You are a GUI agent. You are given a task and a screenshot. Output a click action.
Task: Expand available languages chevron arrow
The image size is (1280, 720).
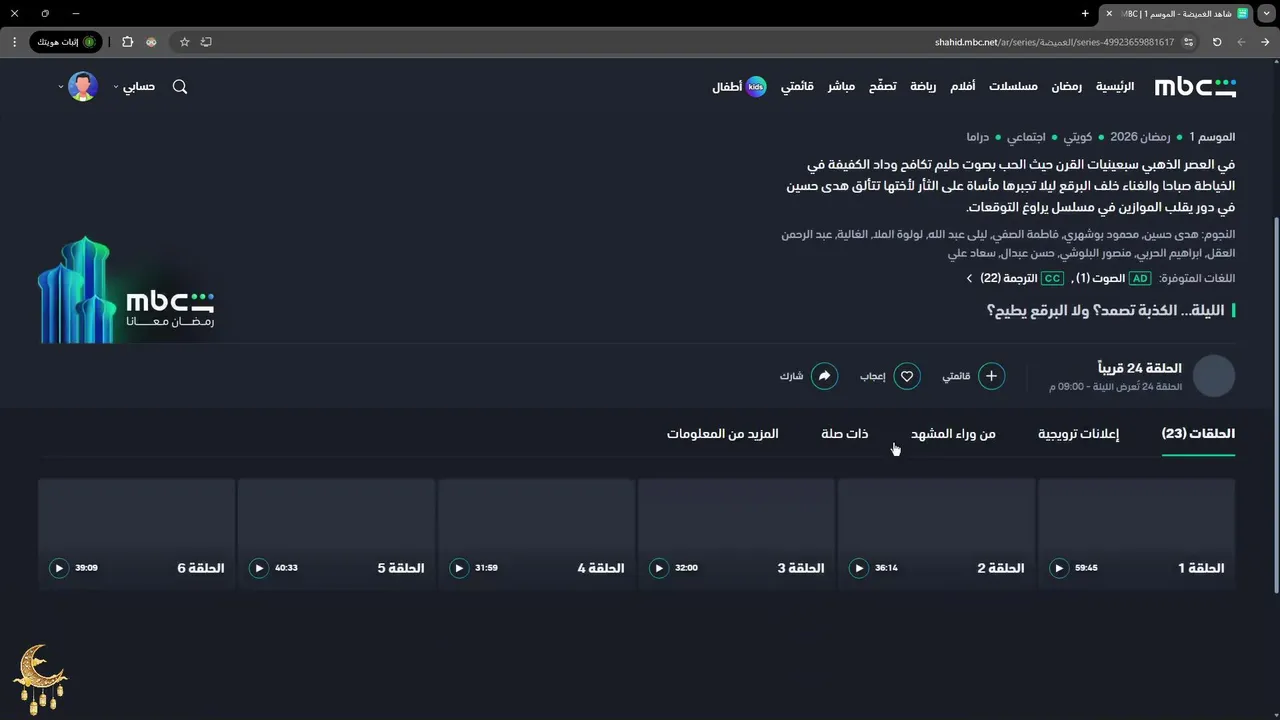[x=969, y=278]
